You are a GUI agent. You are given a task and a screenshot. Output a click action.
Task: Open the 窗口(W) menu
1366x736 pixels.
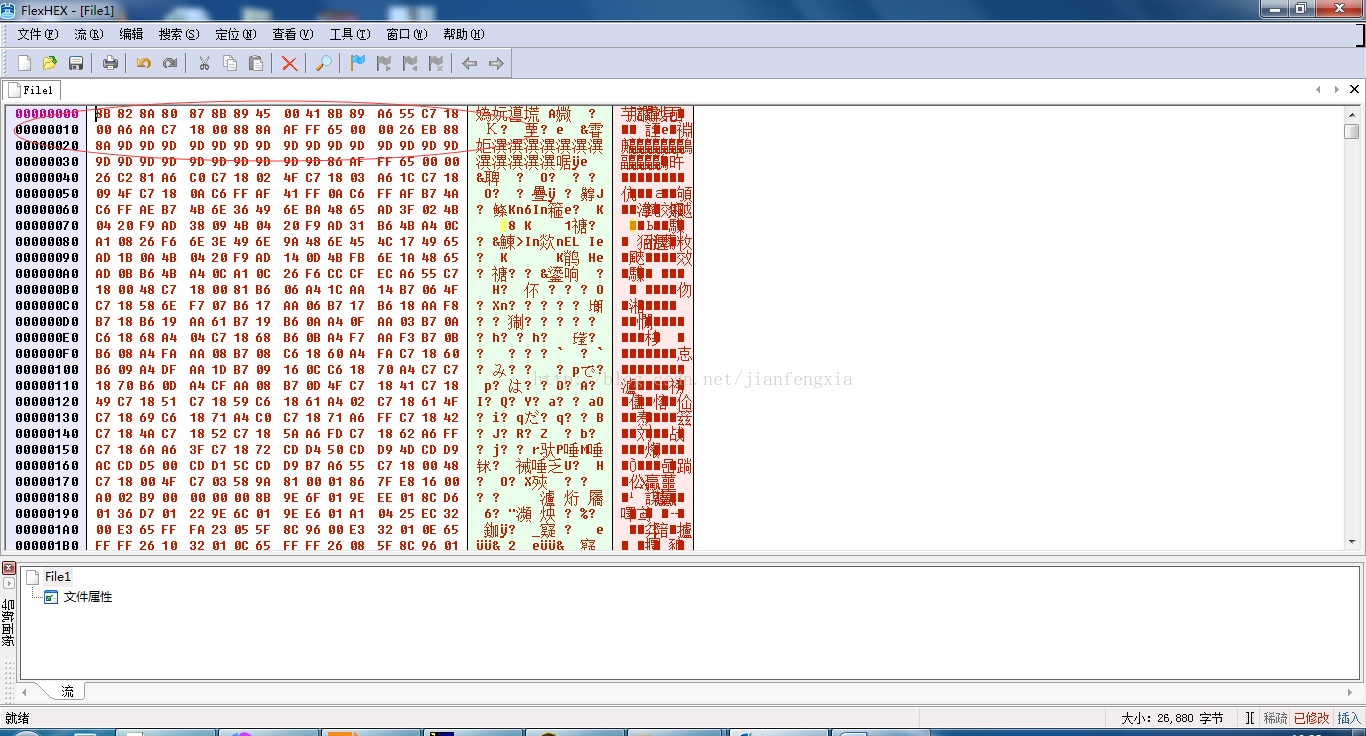(407, 34)
